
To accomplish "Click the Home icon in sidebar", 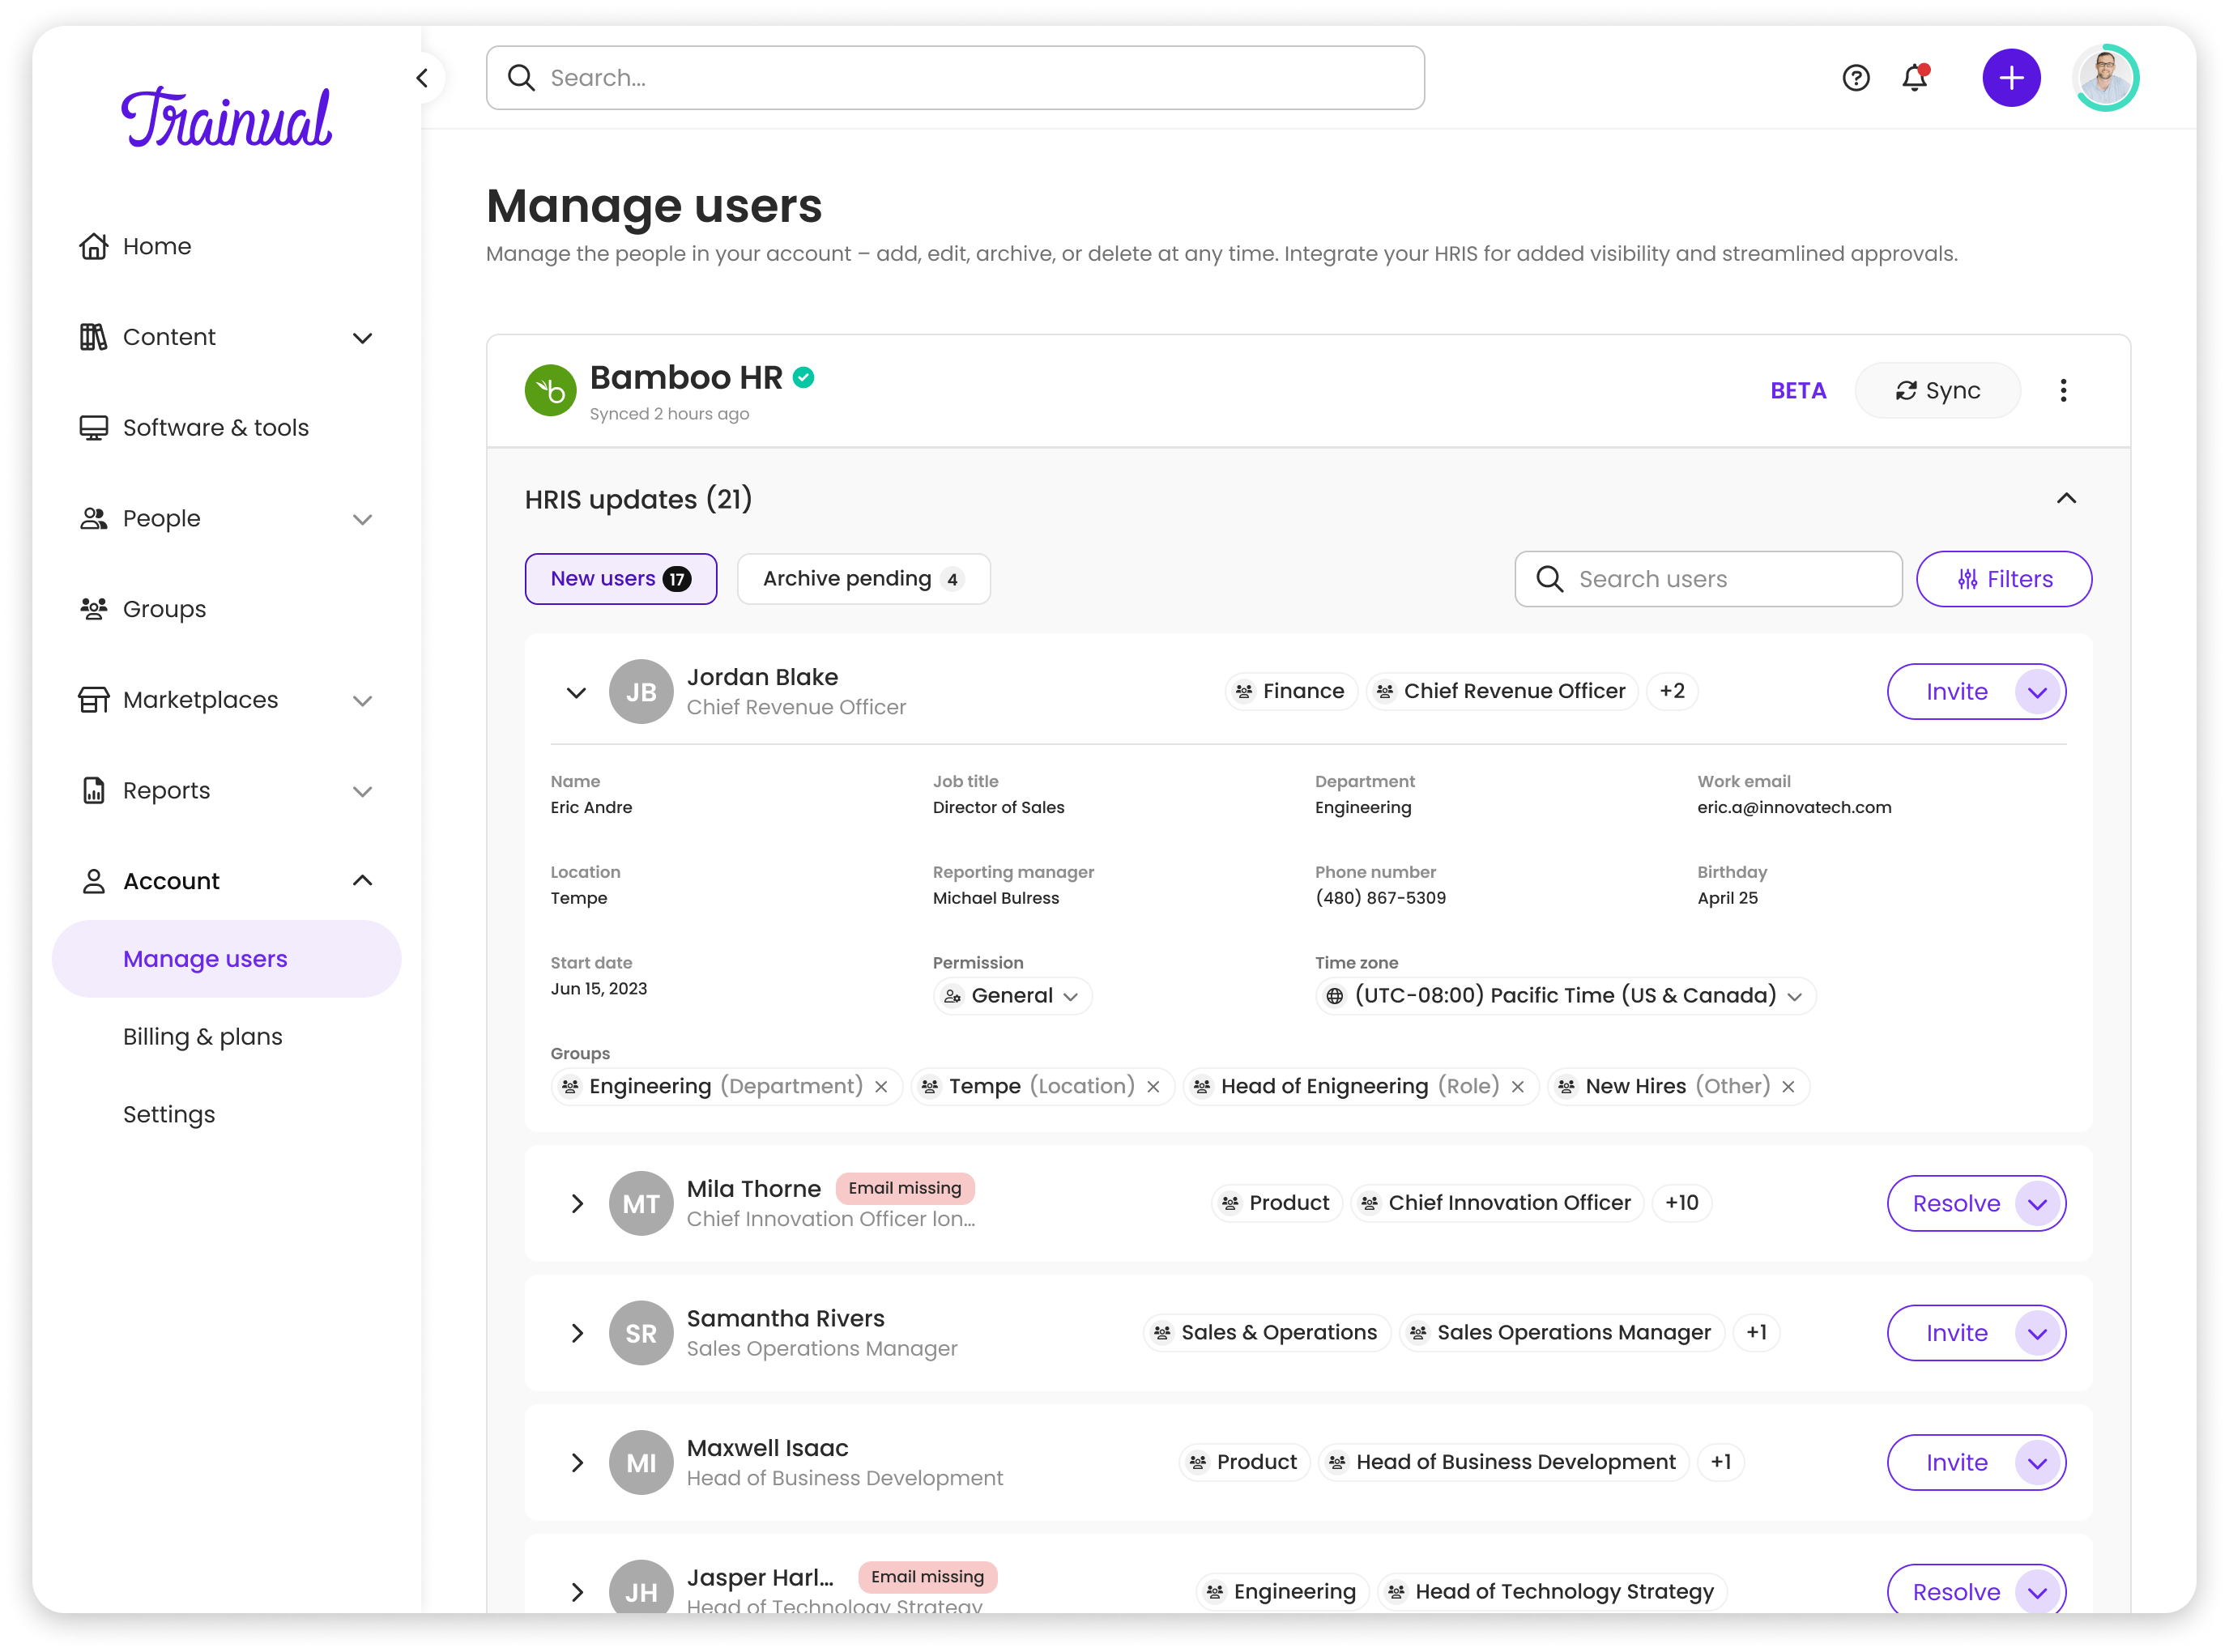I will tap(93, 246).
